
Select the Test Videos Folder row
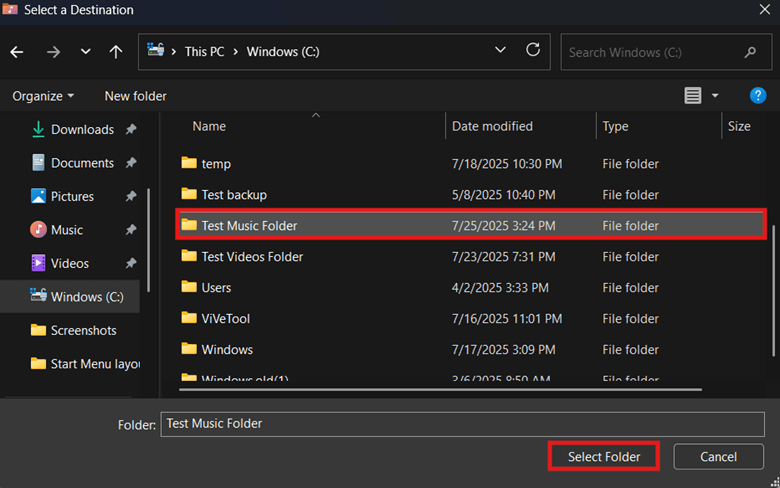click(x=471, y=257)
